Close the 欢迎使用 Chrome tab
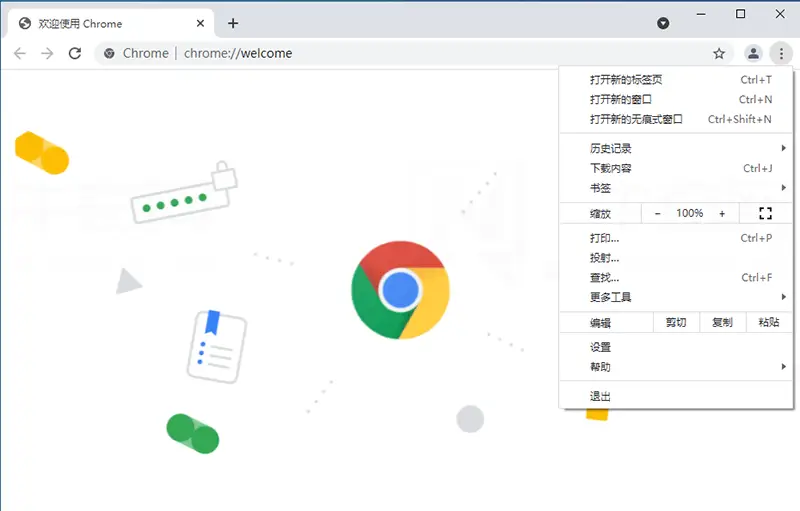This screenshot has width=800, height=511. [201, 23]
